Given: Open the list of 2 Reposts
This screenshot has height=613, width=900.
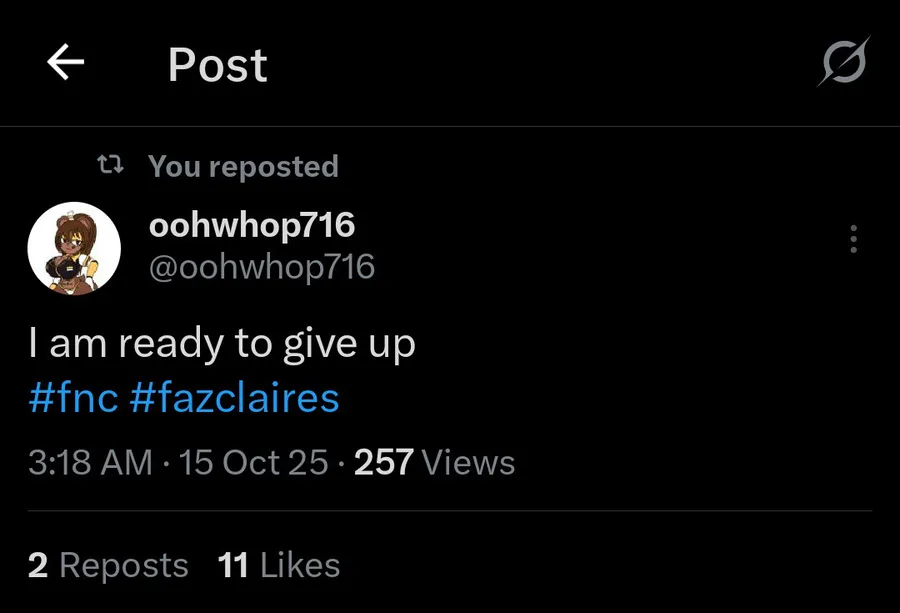Looking at the screenshot, I should pos(123,566).
